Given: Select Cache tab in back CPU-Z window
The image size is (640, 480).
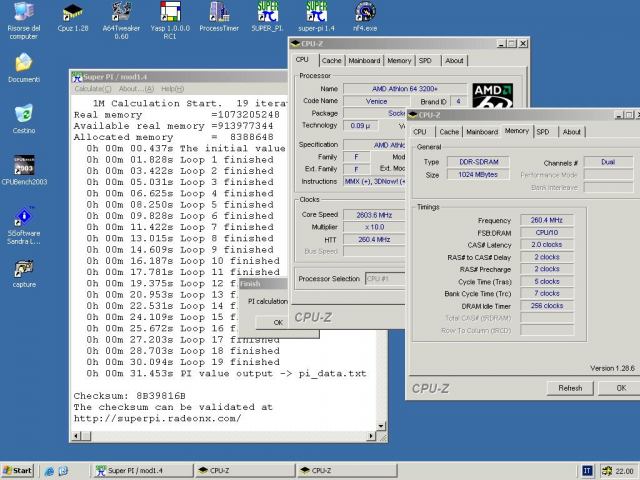Looking at the screenshot, I should [331, 60].
